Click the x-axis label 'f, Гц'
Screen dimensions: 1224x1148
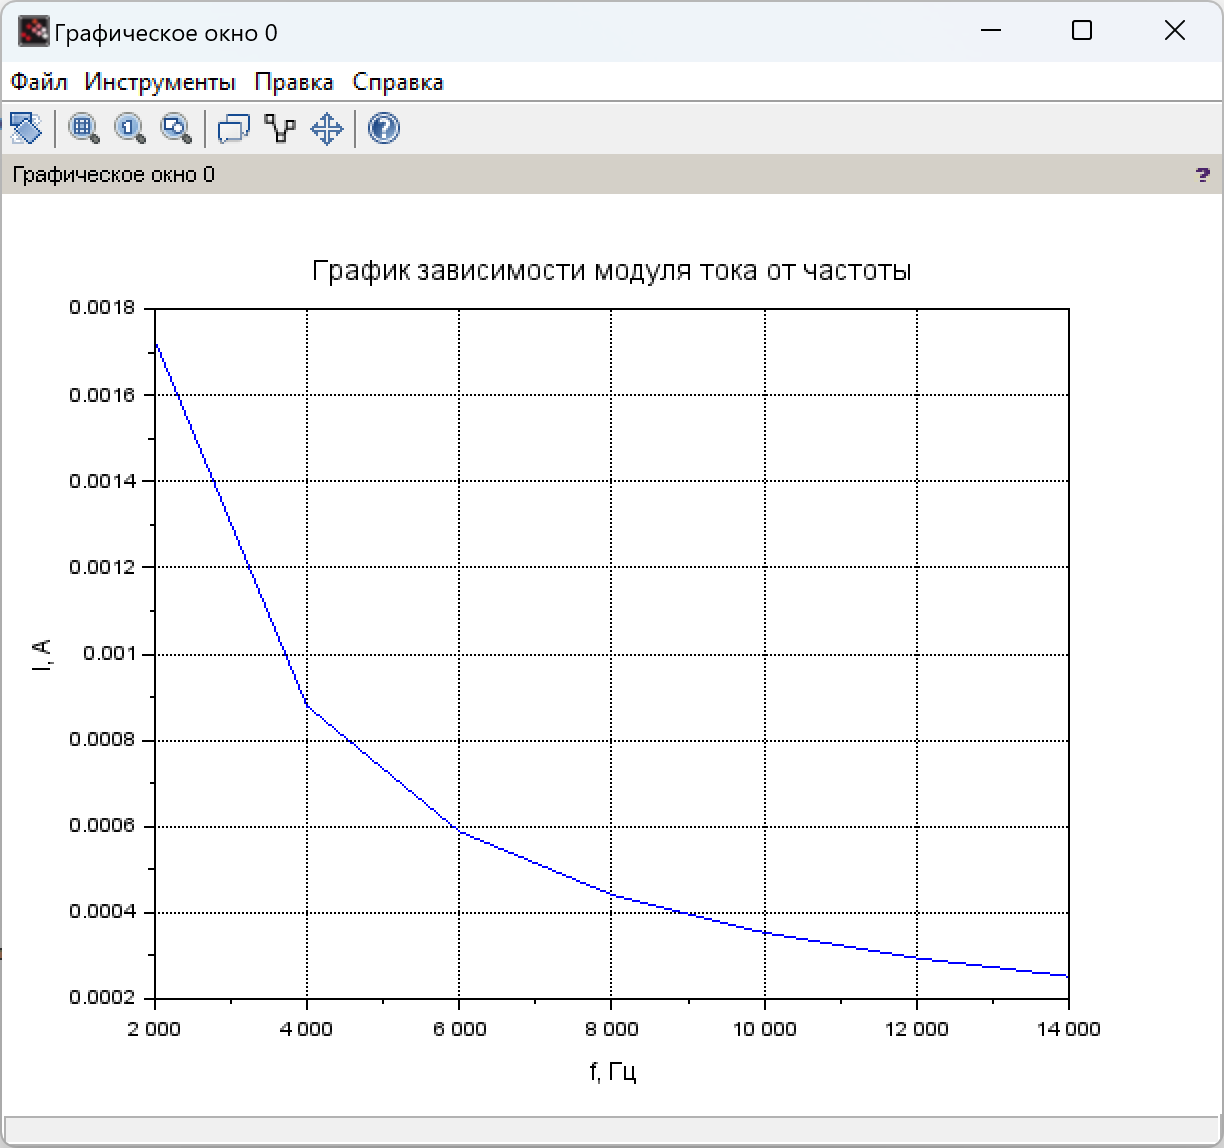pyautogui.click(x=613, y=1072)
